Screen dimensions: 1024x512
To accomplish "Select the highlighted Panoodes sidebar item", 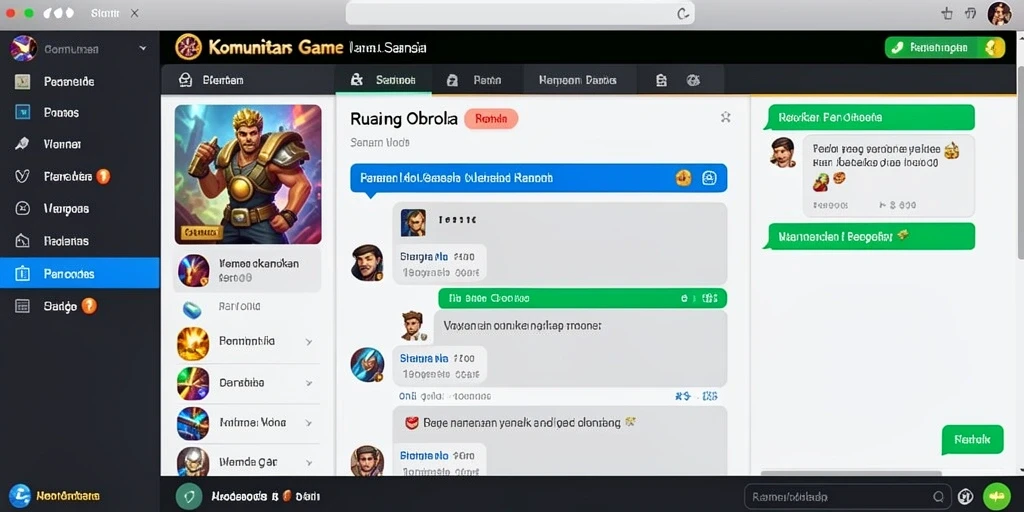I will coord(80,274).
